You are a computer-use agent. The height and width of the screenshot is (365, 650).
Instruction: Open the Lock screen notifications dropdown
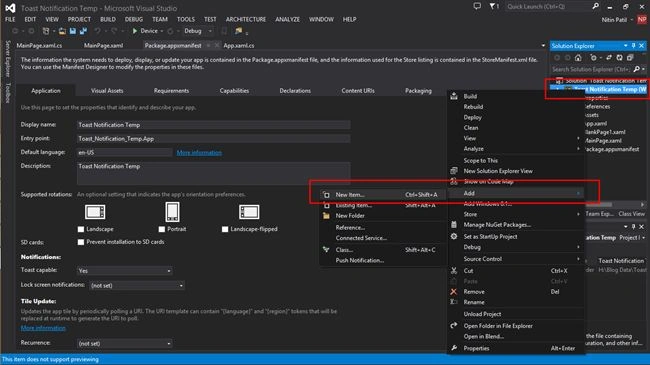pyautogui.click(x=181, y=285)
